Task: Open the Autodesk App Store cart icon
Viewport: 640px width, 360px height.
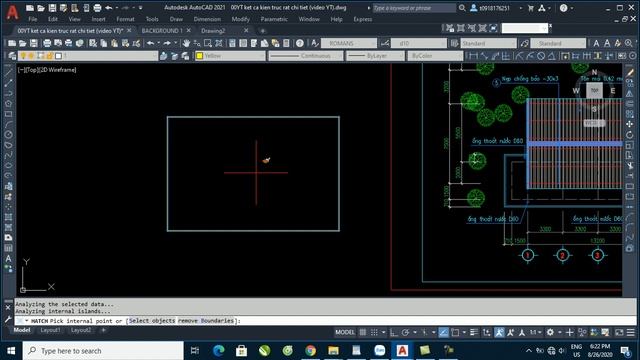Action: click(x=531, y=8)
